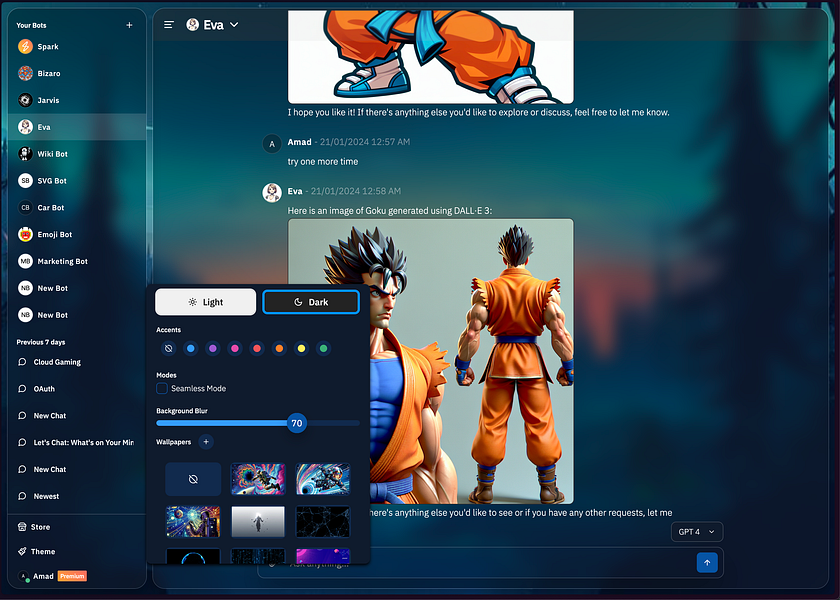Send message with arrow button
This screenshot has width=840, height=600.
pyautogui.click(x=707, y=562)
